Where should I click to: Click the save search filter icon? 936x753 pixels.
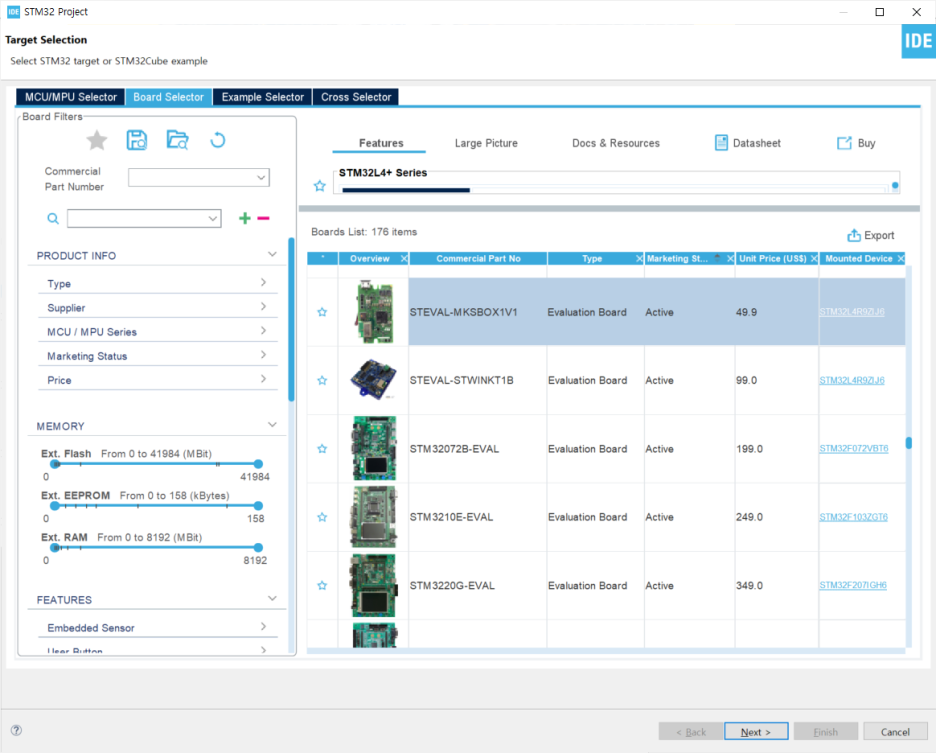[137, 140]
